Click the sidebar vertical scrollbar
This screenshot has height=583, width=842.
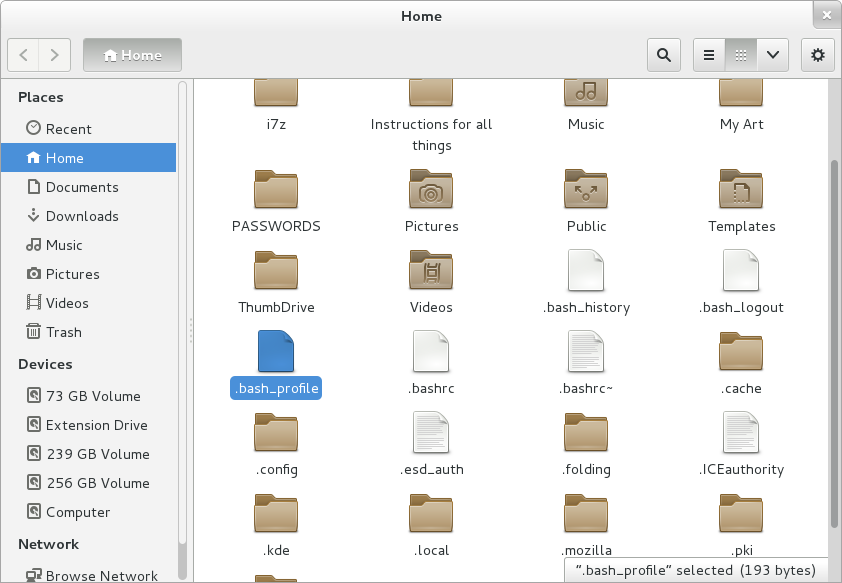point(183,311)
